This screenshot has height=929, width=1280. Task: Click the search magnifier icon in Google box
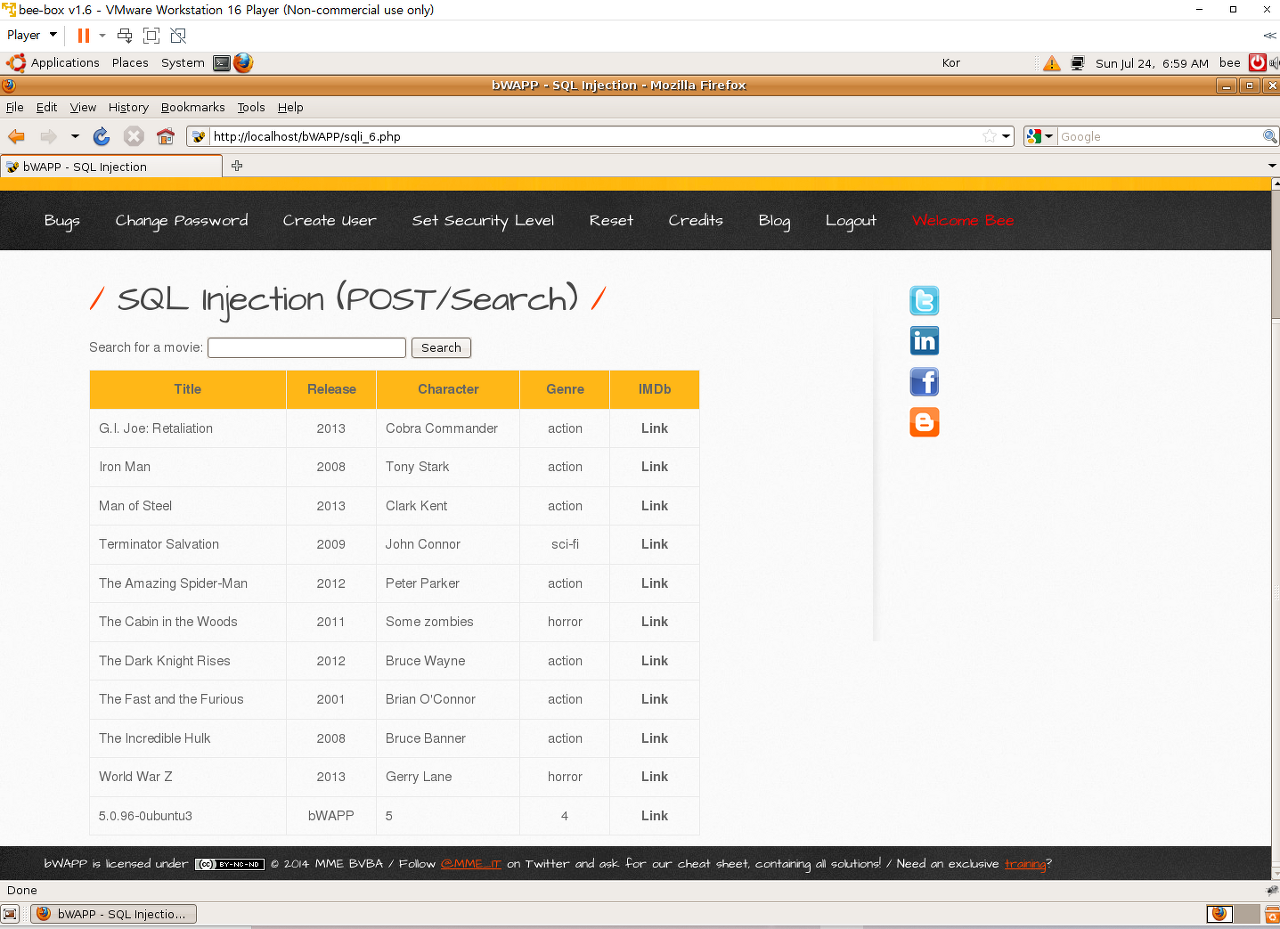1270,137
